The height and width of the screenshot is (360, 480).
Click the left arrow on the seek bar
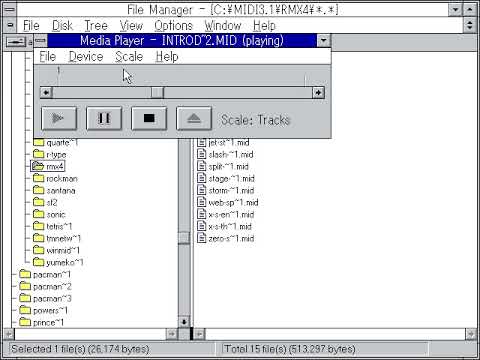click(46, 92)
